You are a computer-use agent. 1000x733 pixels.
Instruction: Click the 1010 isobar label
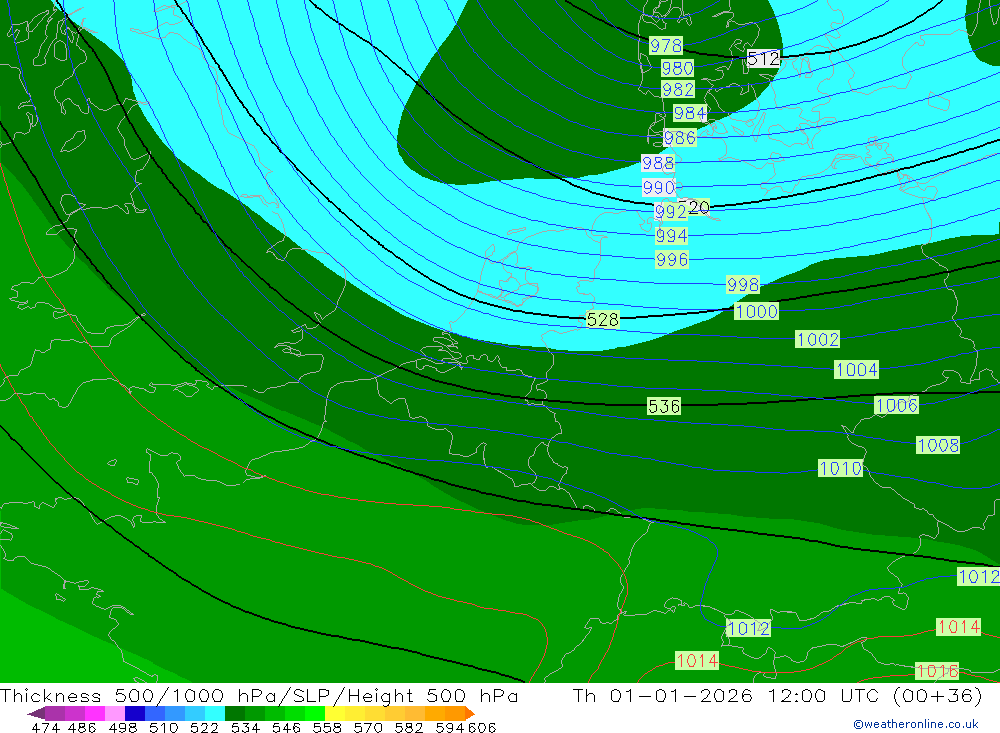(x=841, y=468)
